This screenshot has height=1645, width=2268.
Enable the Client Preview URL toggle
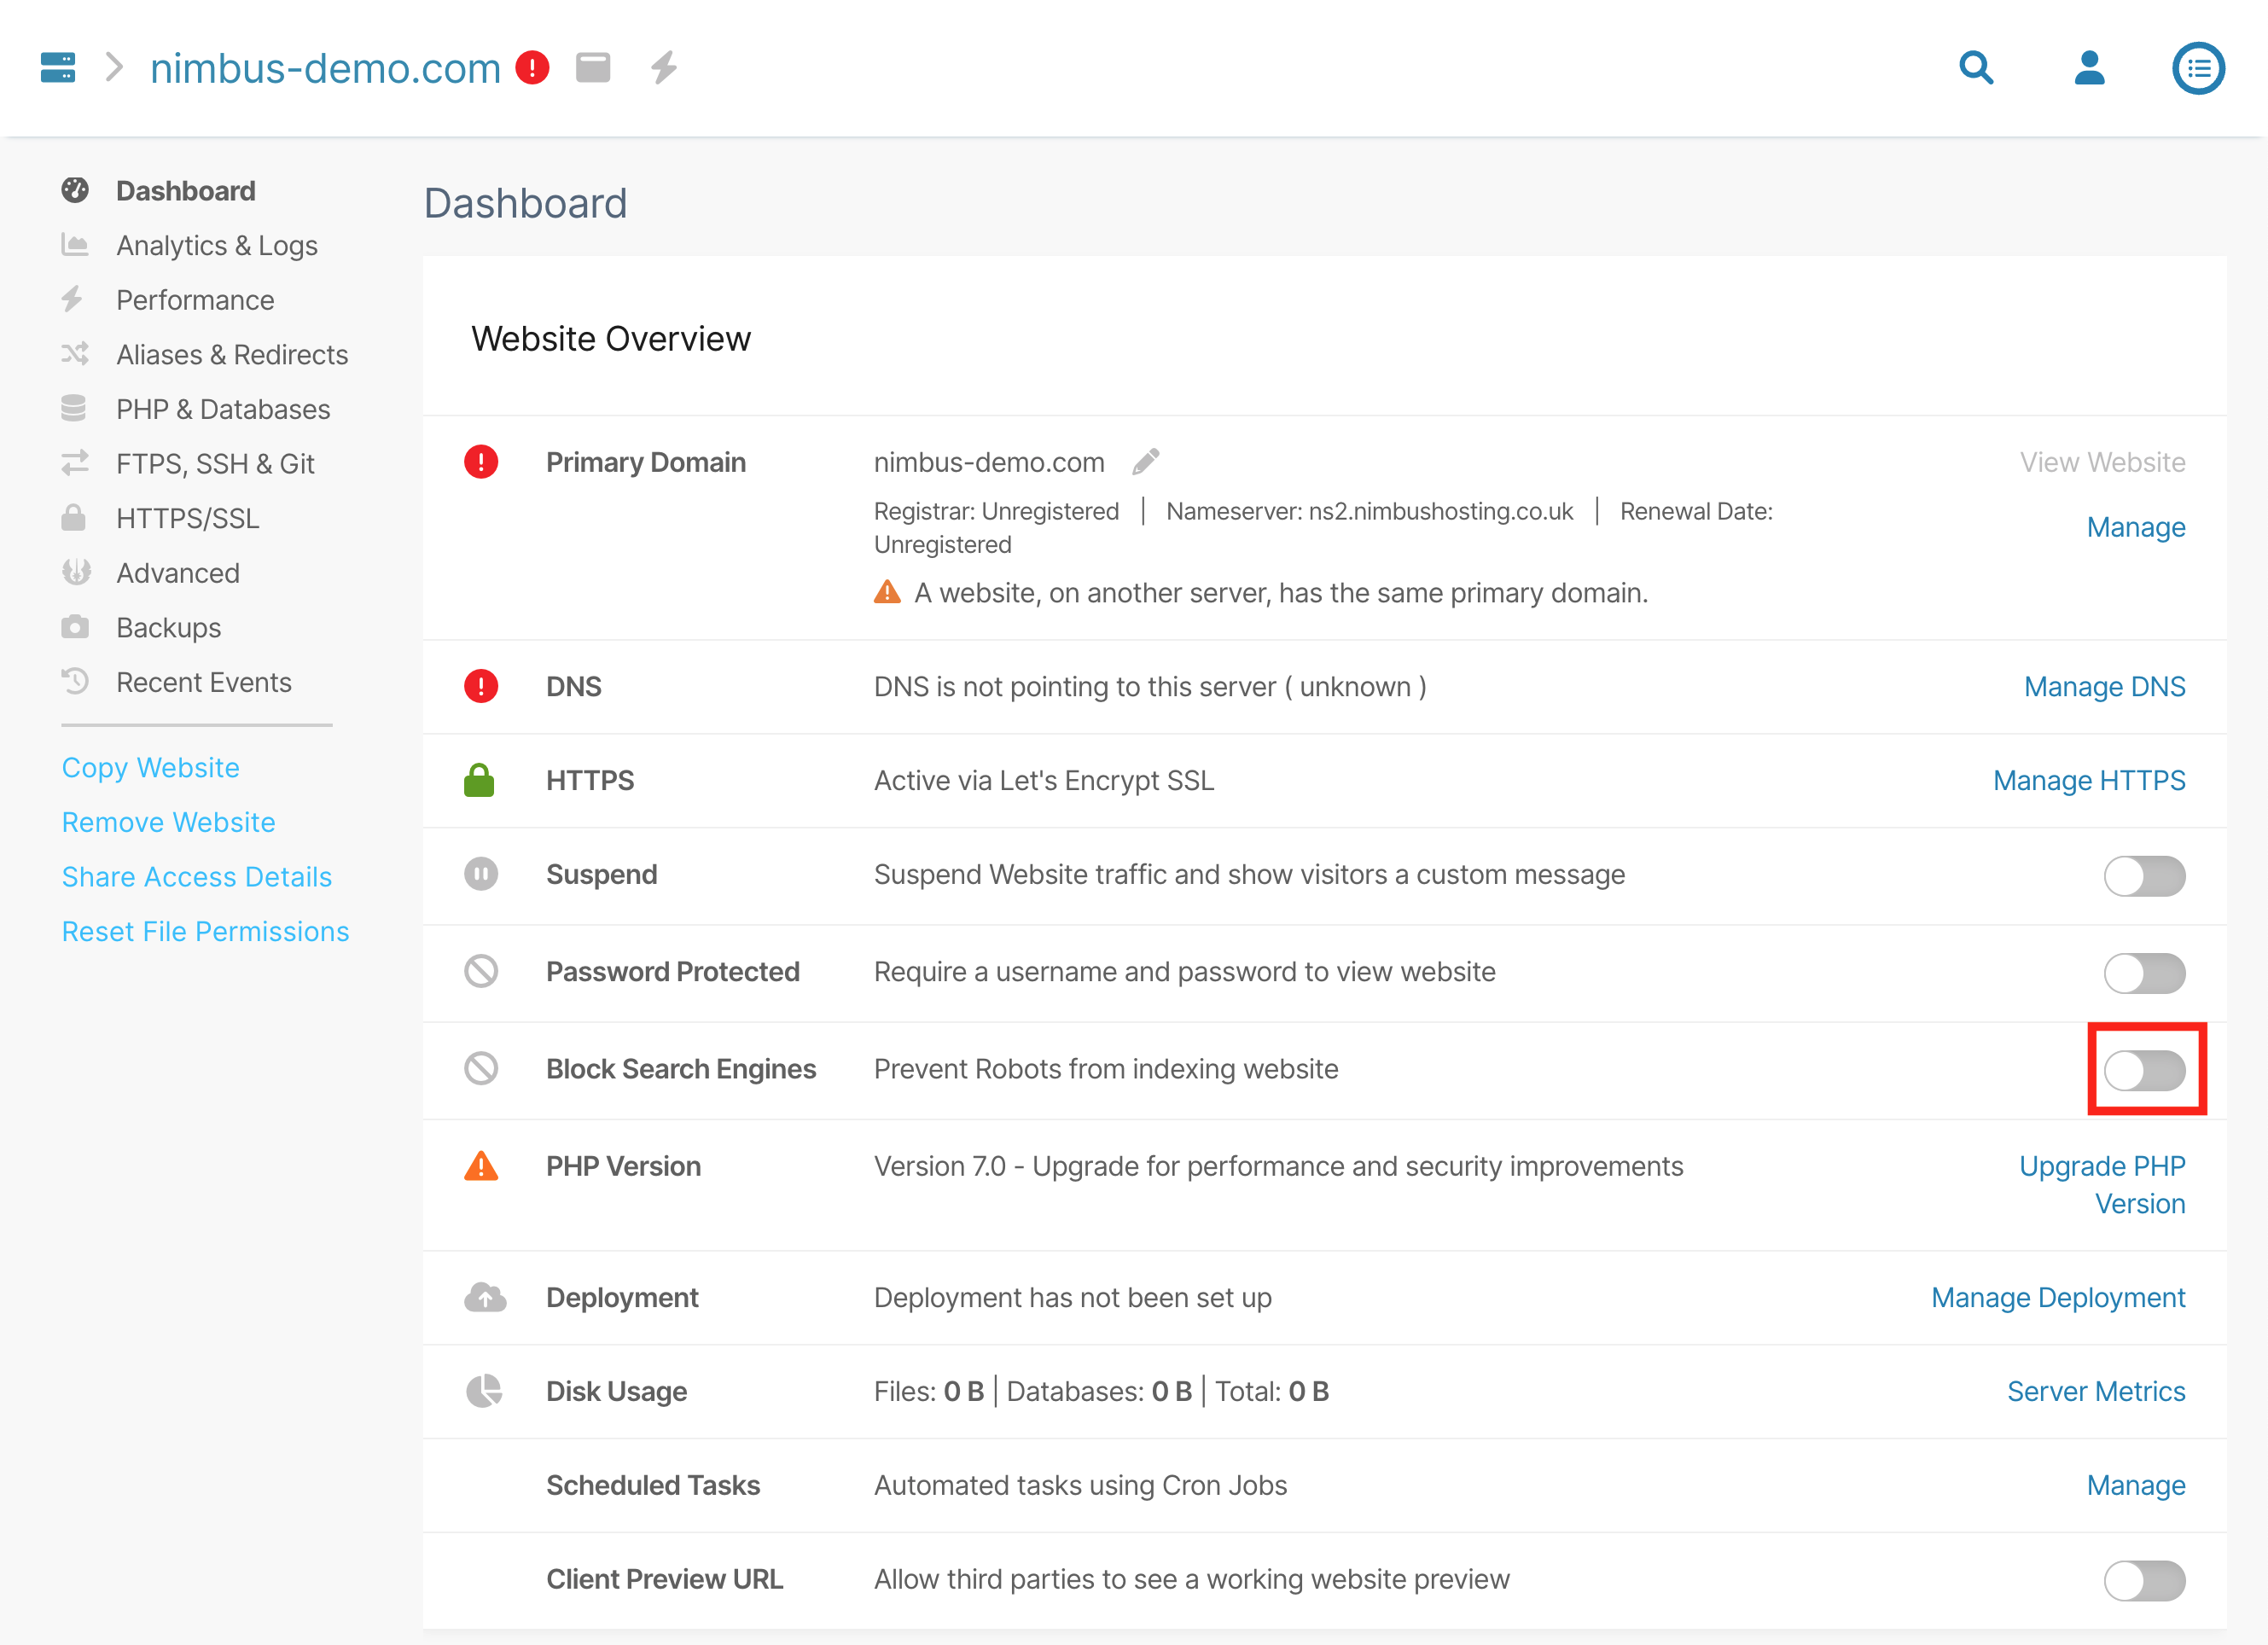pos(2143,1580)
